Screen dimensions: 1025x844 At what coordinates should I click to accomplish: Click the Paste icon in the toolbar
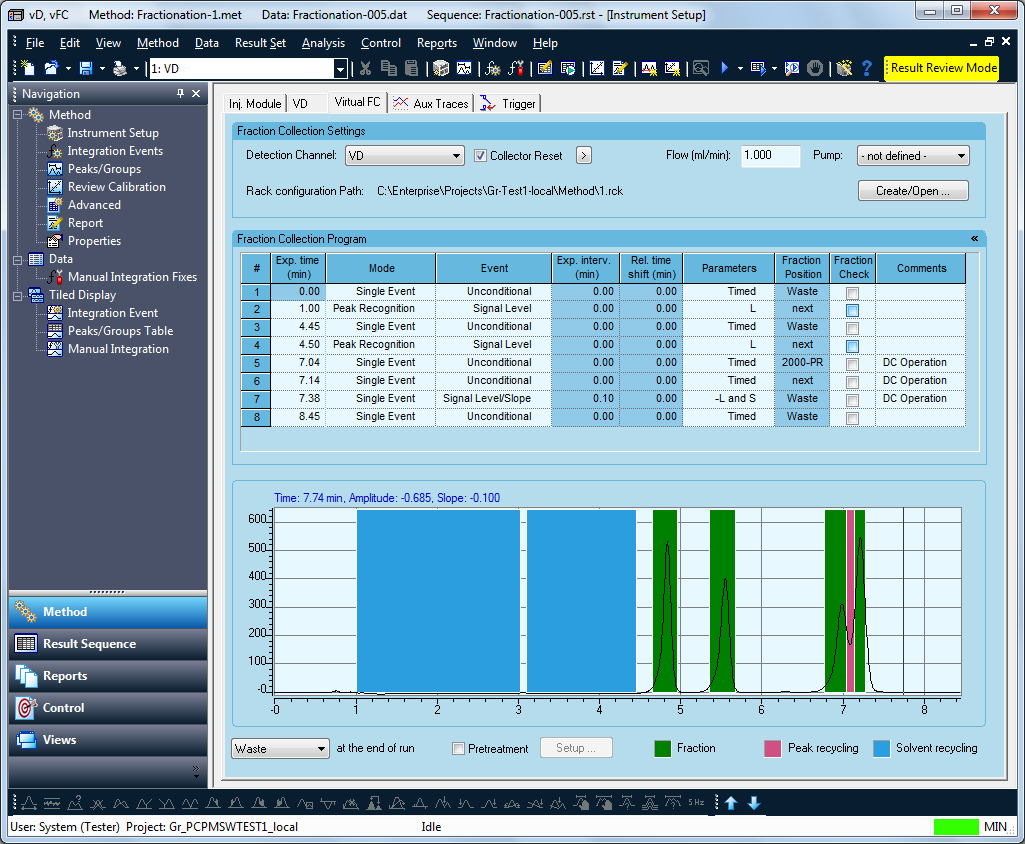tap(413, 68)
